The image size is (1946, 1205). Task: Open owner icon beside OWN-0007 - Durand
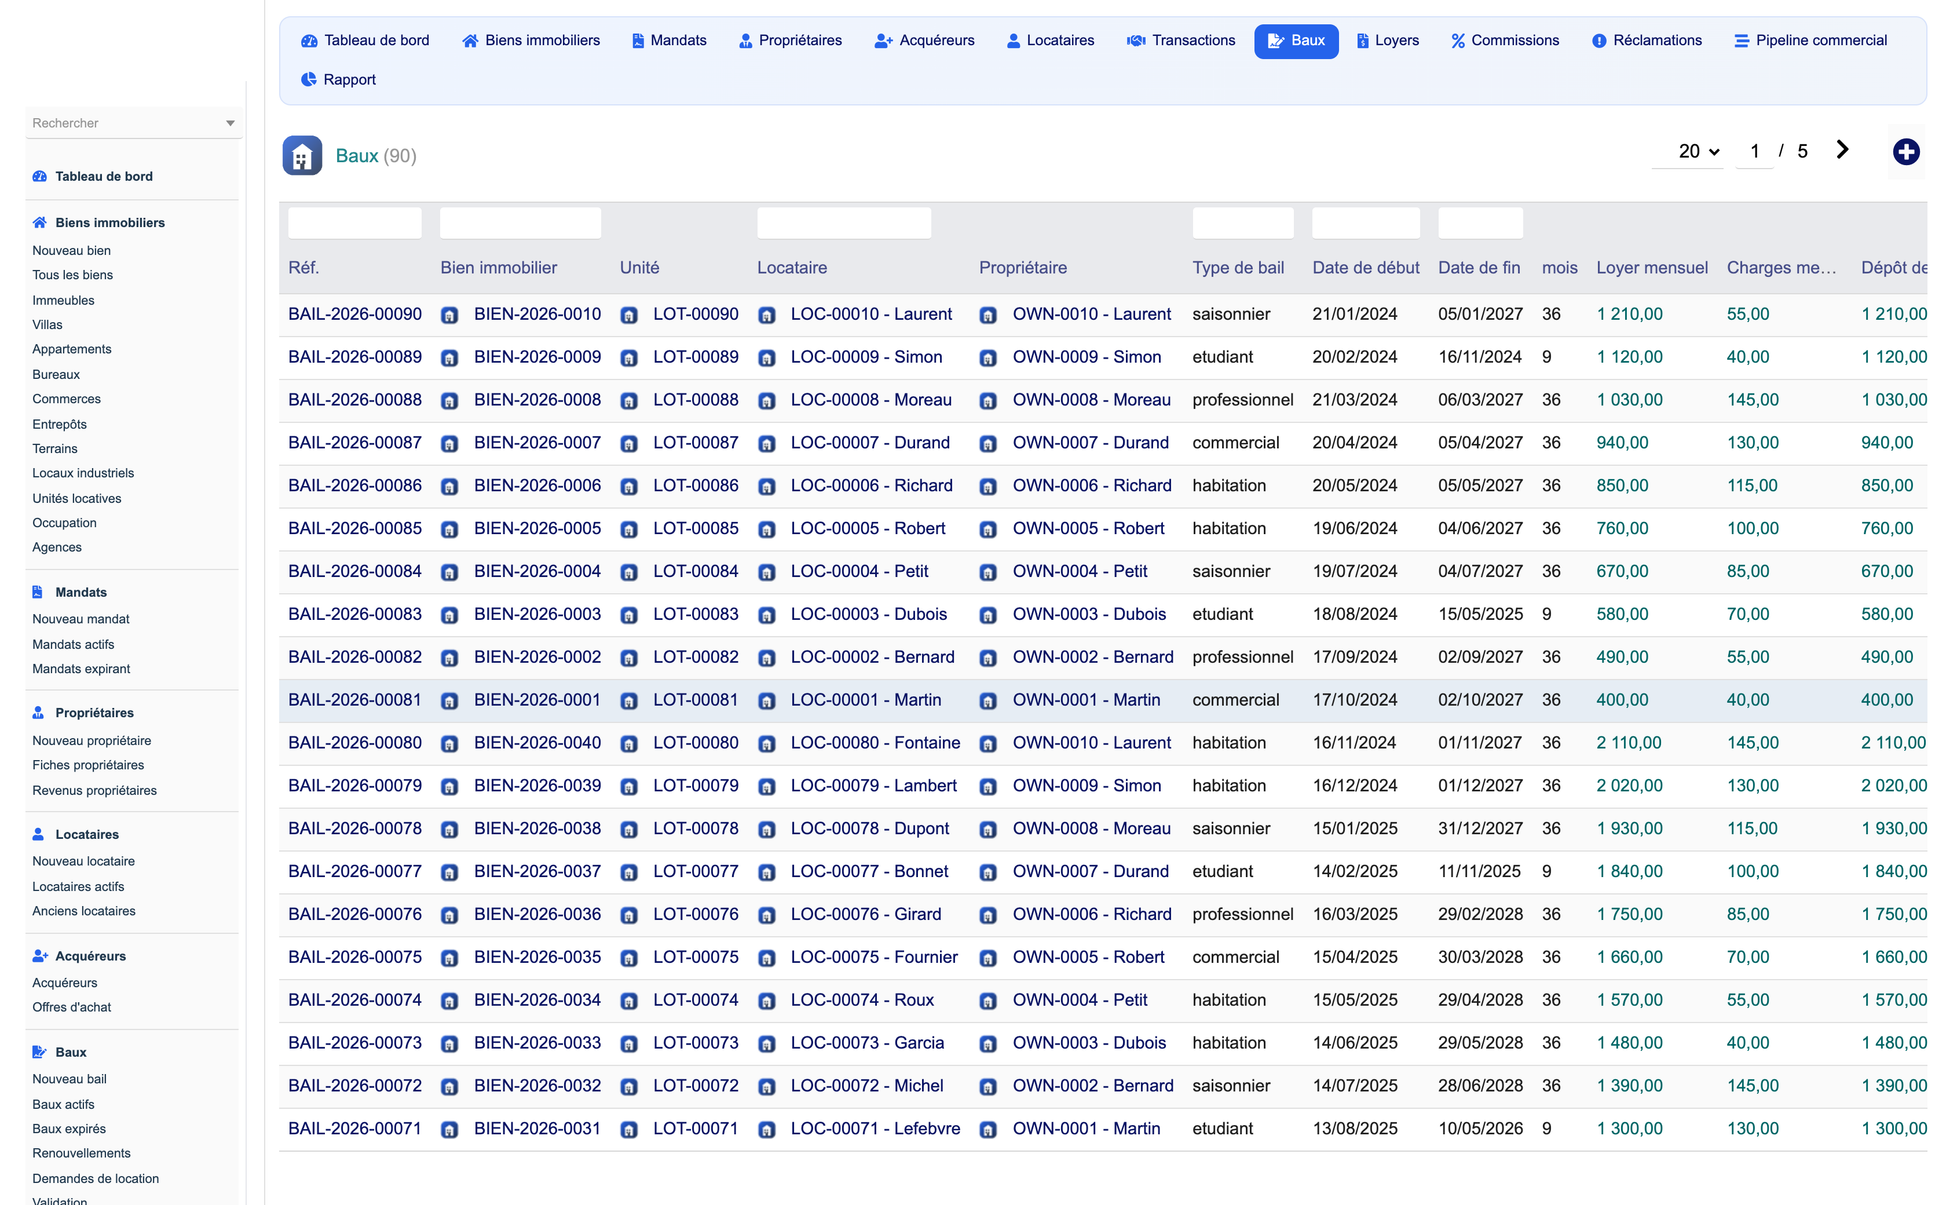pyautogui.click(x=988, y=444)
